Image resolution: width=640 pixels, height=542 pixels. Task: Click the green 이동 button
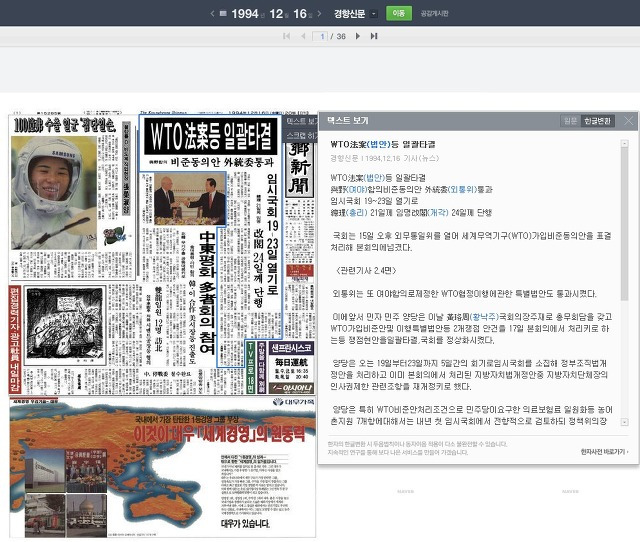click(399, 13)
